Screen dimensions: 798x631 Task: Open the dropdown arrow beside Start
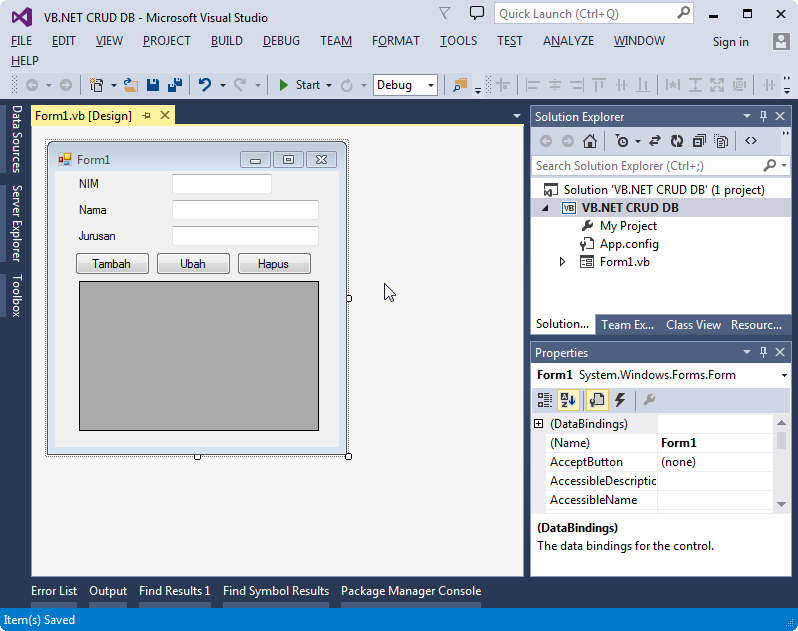(329, 85)
